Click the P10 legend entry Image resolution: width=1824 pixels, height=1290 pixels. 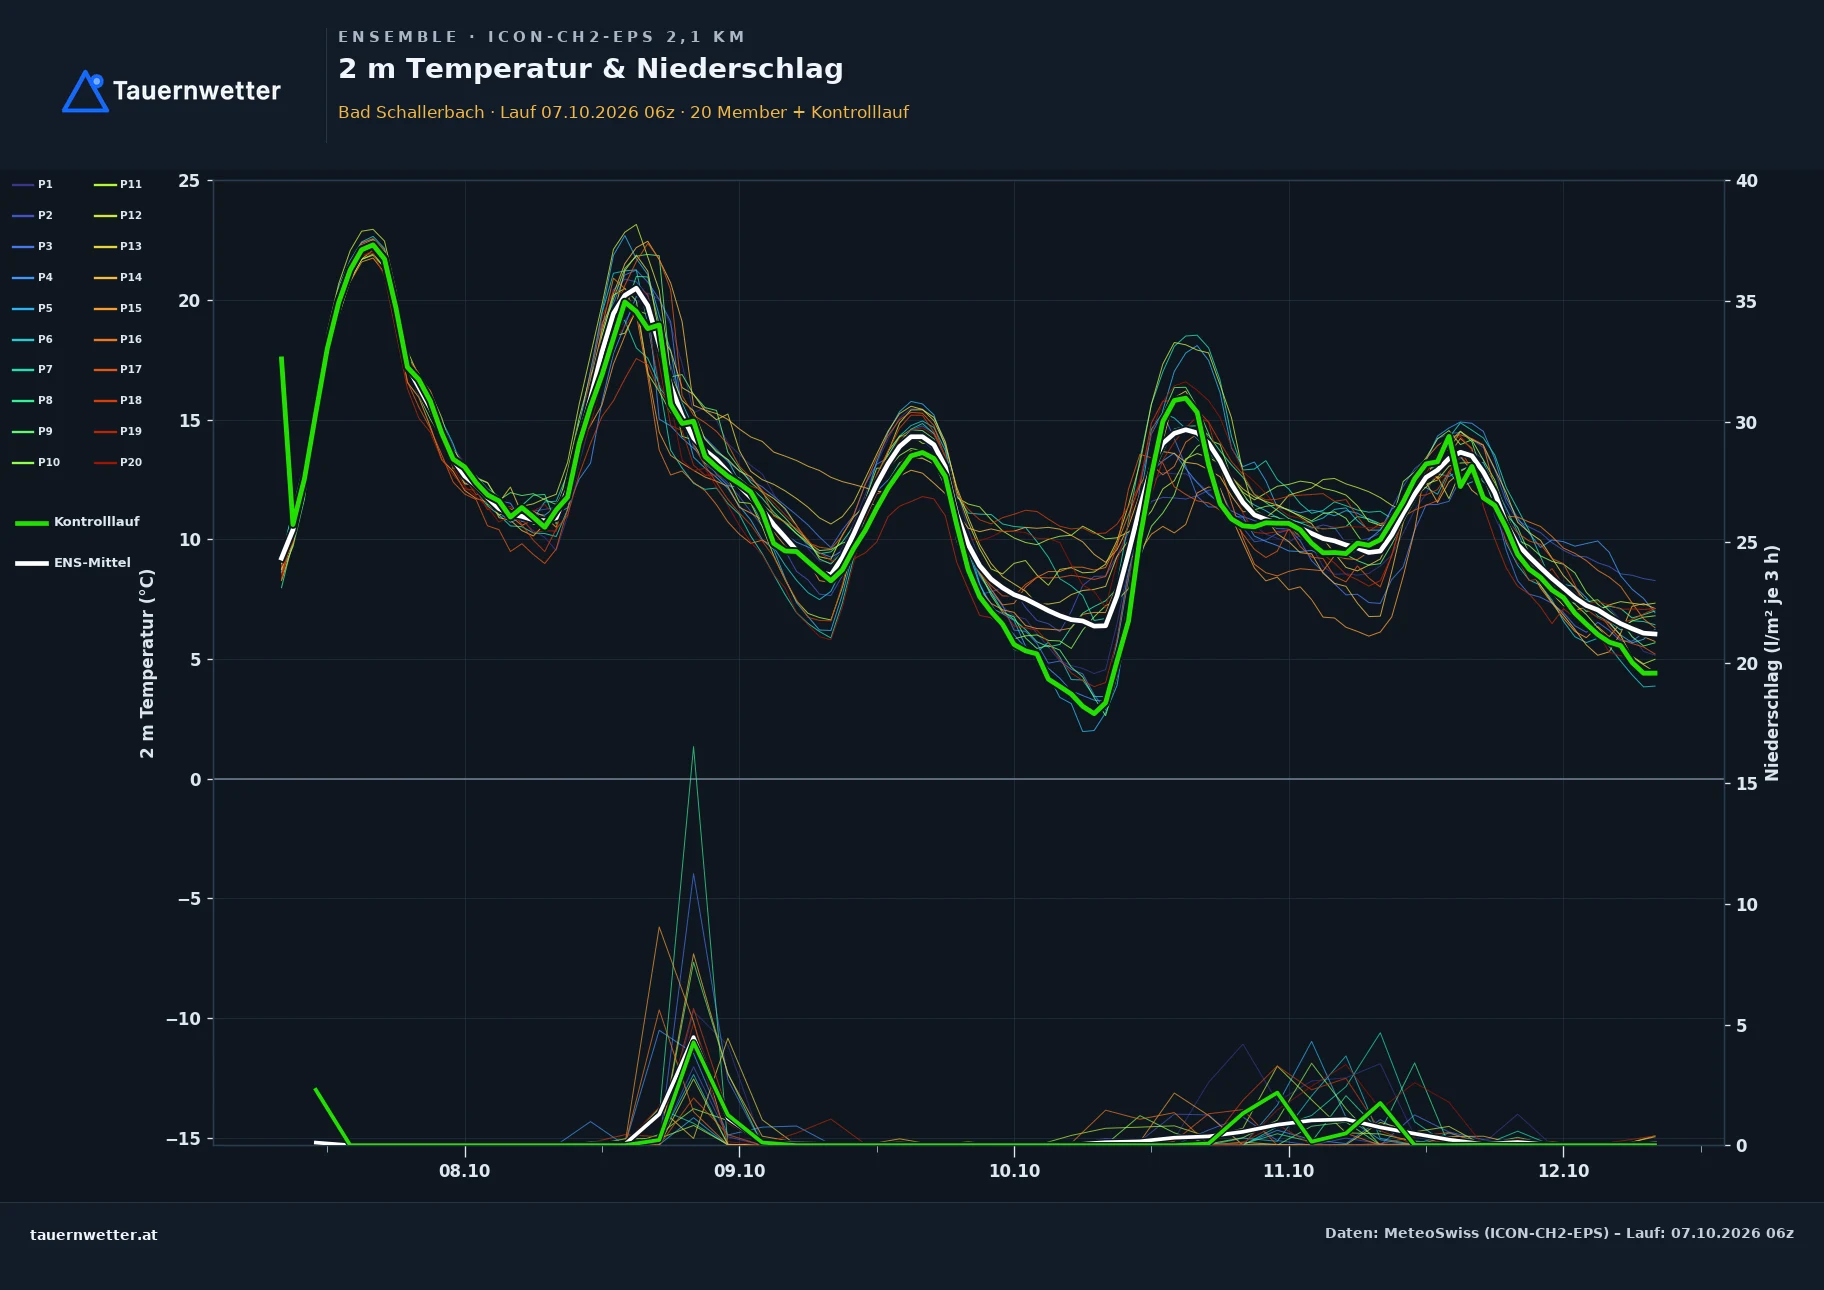point(36,462)
